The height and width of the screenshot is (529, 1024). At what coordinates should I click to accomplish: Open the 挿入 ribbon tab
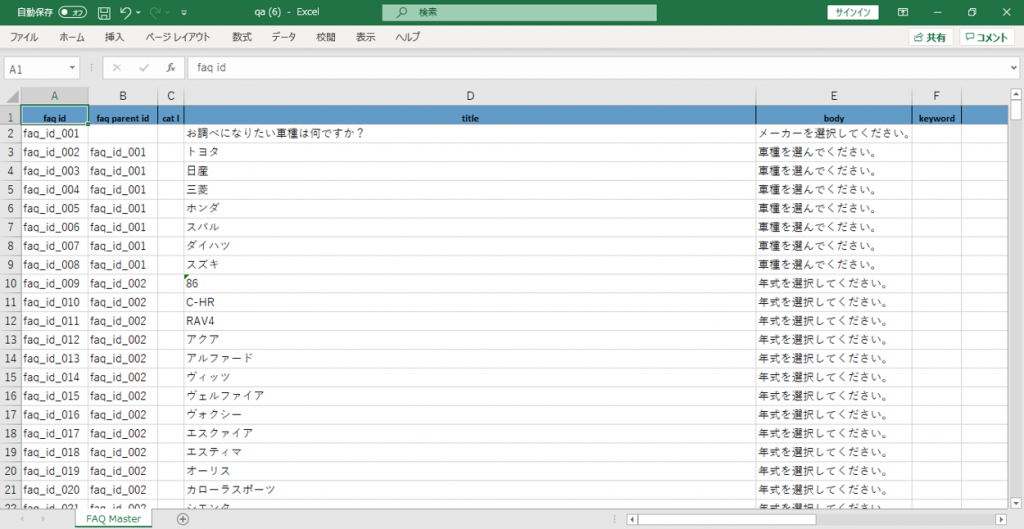tap(114, 37)
